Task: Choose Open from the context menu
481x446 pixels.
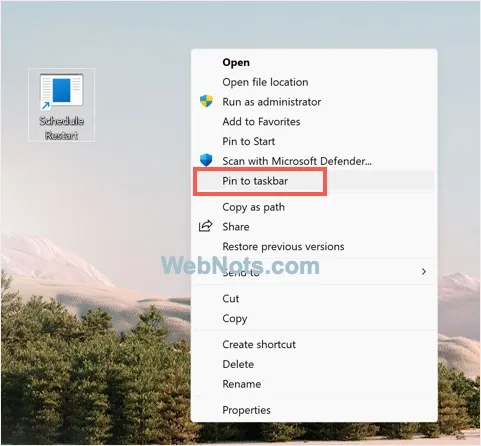Action: [236, 62]
